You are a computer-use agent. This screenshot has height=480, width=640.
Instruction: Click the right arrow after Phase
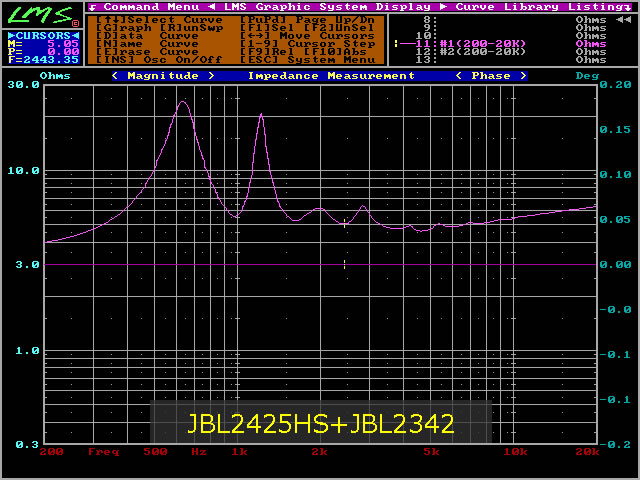click(x=523, y=76)
